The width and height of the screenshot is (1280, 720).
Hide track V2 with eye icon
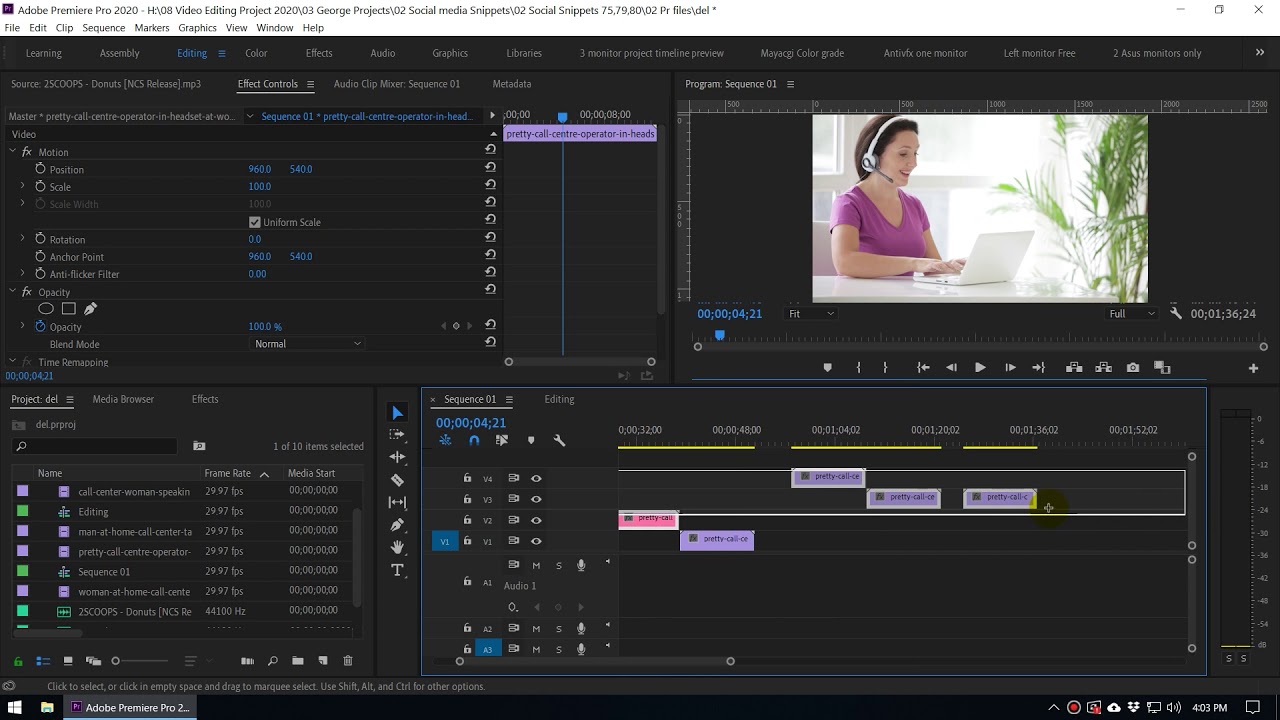[x=536, y=520]
